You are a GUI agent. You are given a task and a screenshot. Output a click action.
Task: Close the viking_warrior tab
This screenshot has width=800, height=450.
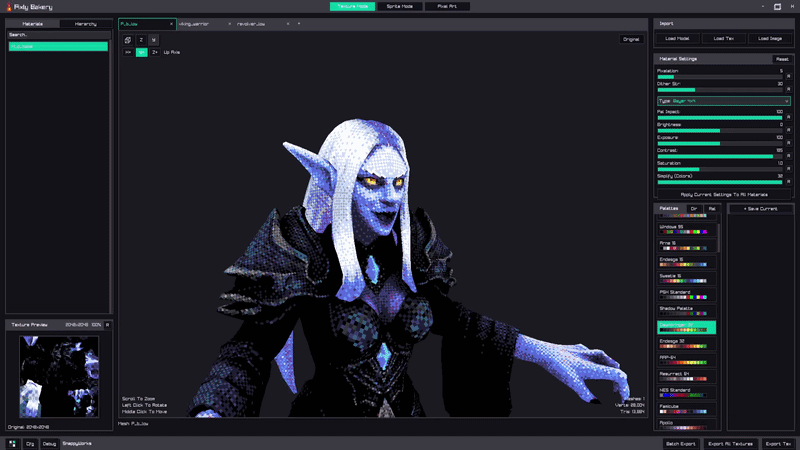pyautogui.click(x=230, y=24)
